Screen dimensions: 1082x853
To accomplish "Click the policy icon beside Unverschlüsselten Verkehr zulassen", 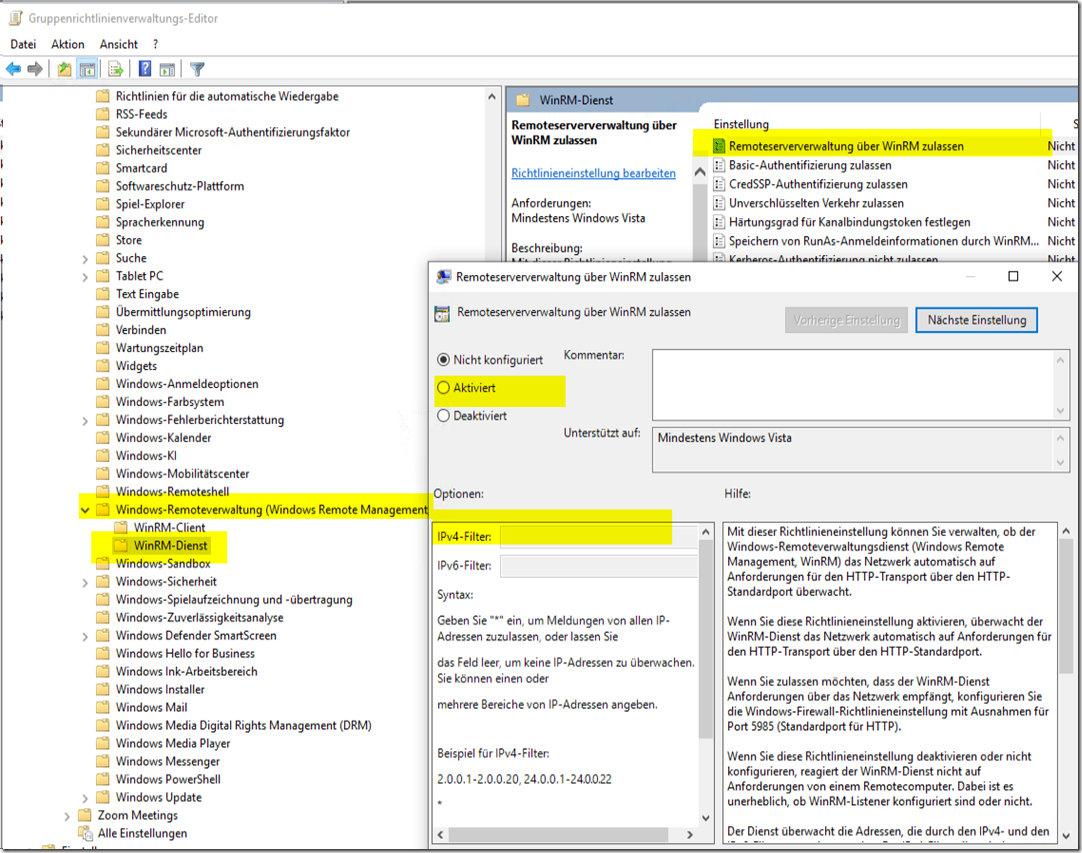I will (x=719, y=203).
